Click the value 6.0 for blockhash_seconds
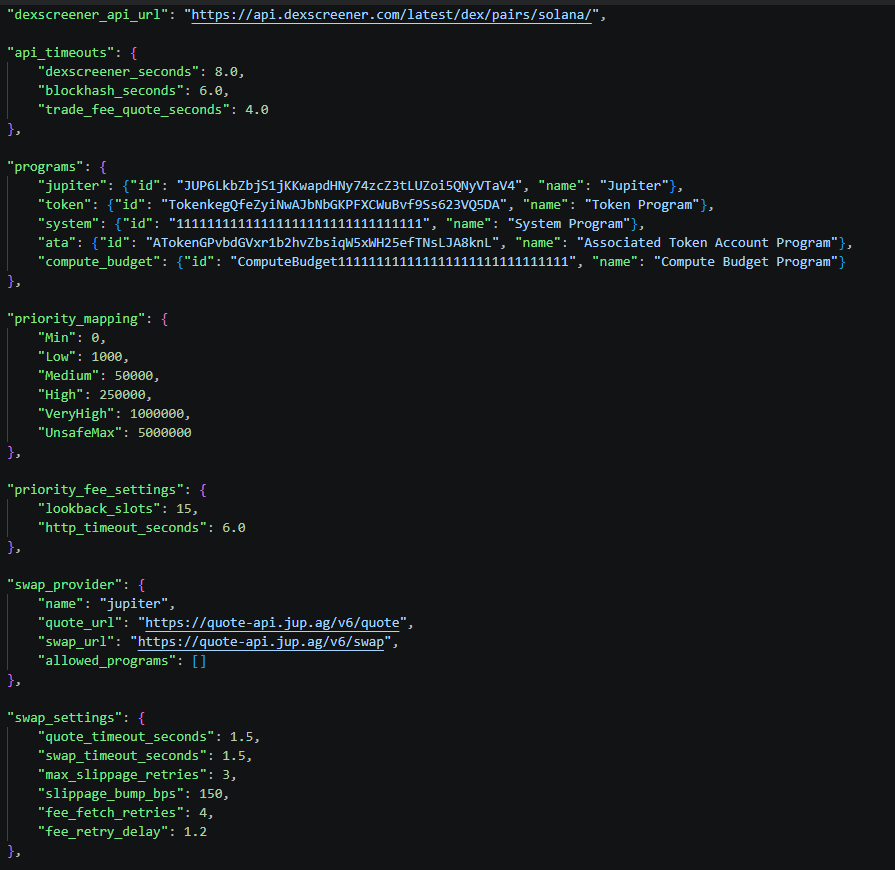This screenshot has width=895, height=870. tap(211, 91)
